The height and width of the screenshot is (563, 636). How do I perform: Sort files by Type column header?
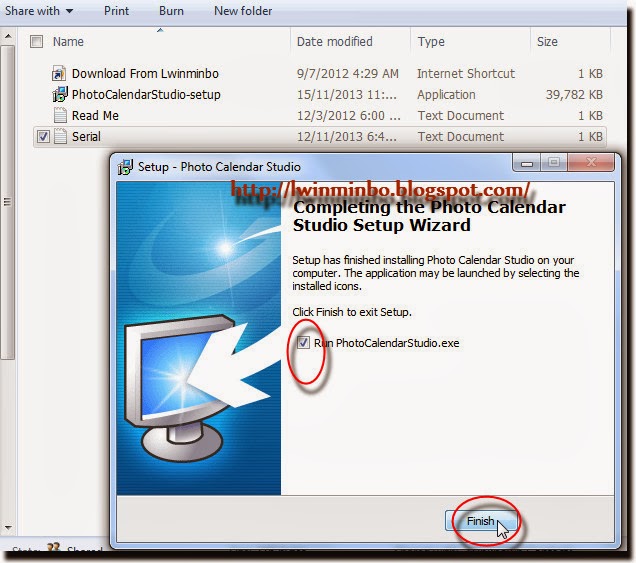tap(431, 41)
